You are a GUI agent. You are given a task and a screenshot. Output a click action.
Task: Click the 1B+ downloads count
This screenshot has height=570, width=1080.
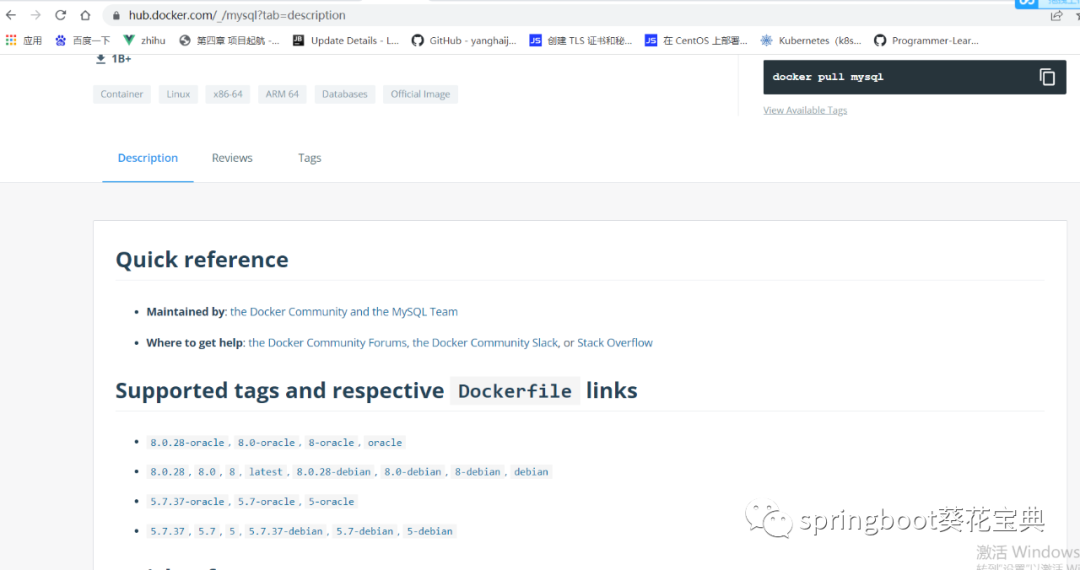click(x=121, y=59)
